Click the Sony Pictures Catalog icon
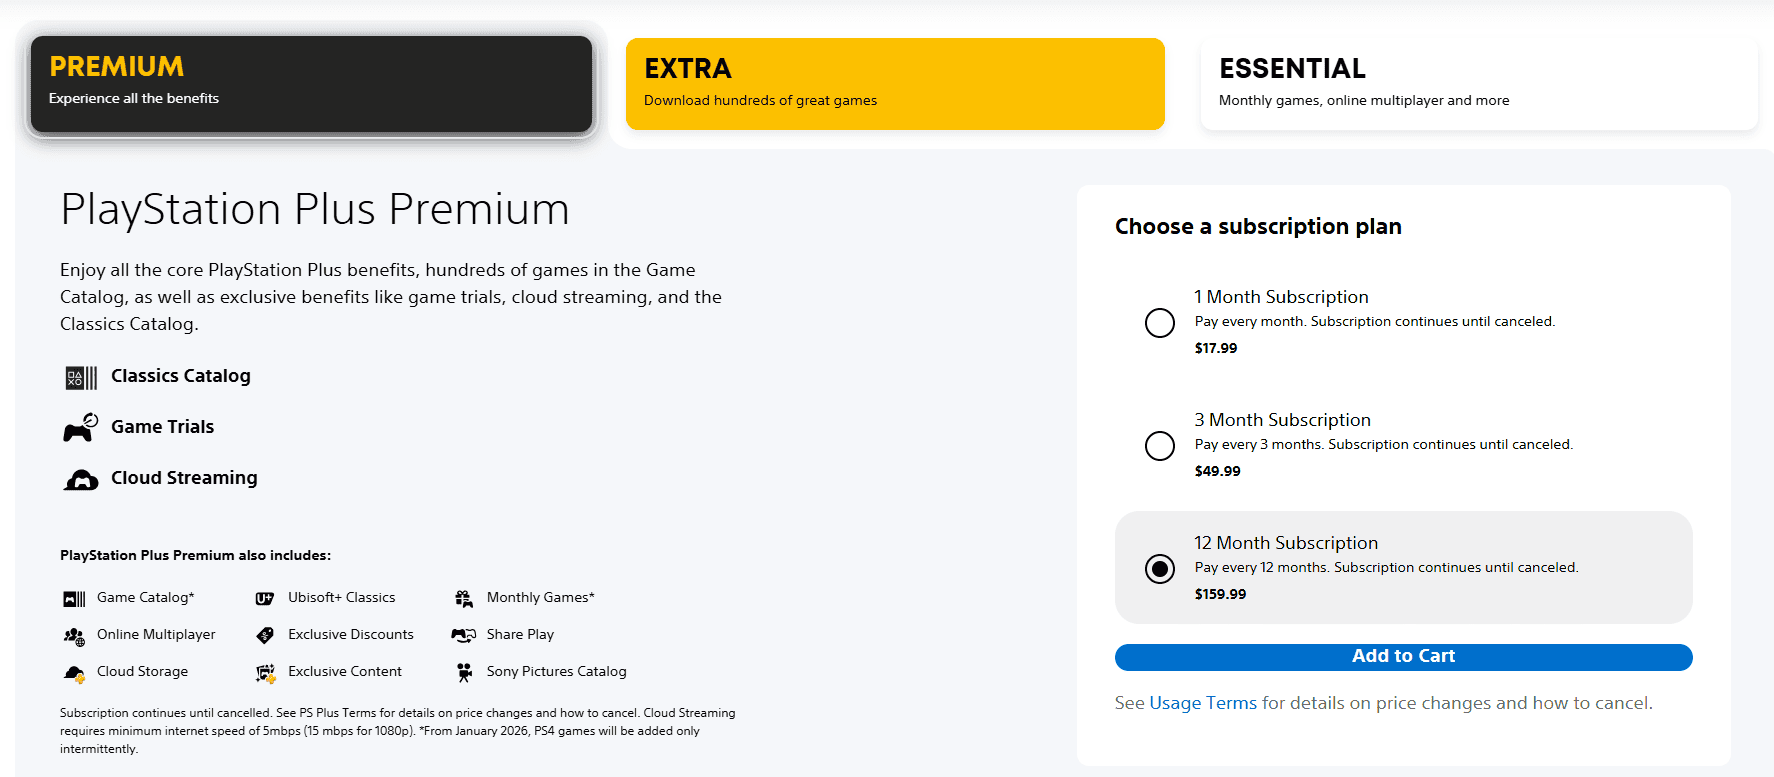This screenshot has height=777, width=1774. click(x=464, y=672)
